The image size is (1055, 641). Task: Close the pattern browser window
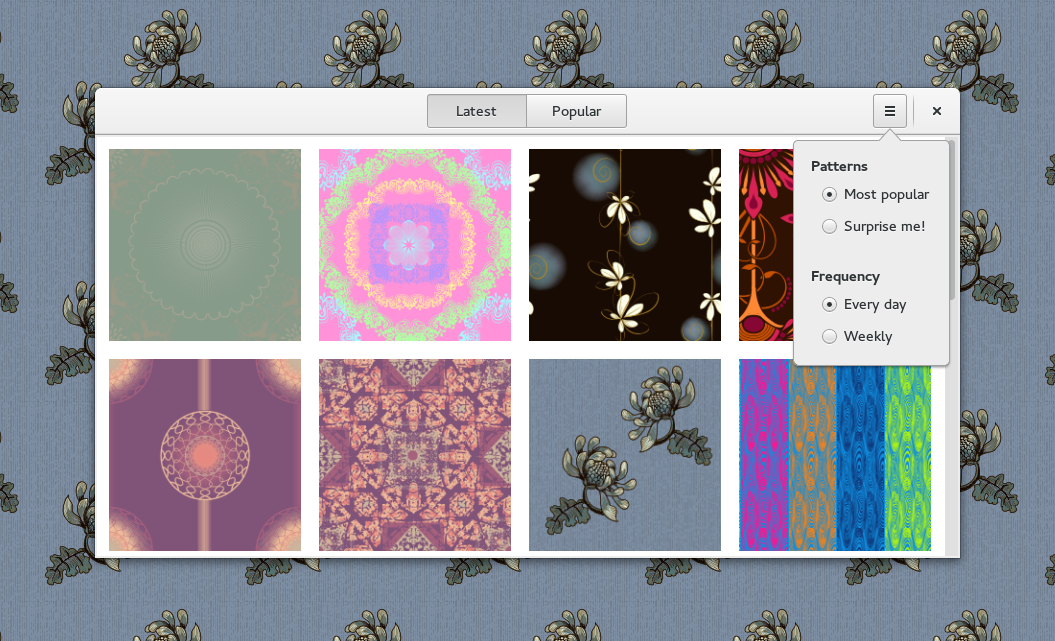tap(936, 110)
